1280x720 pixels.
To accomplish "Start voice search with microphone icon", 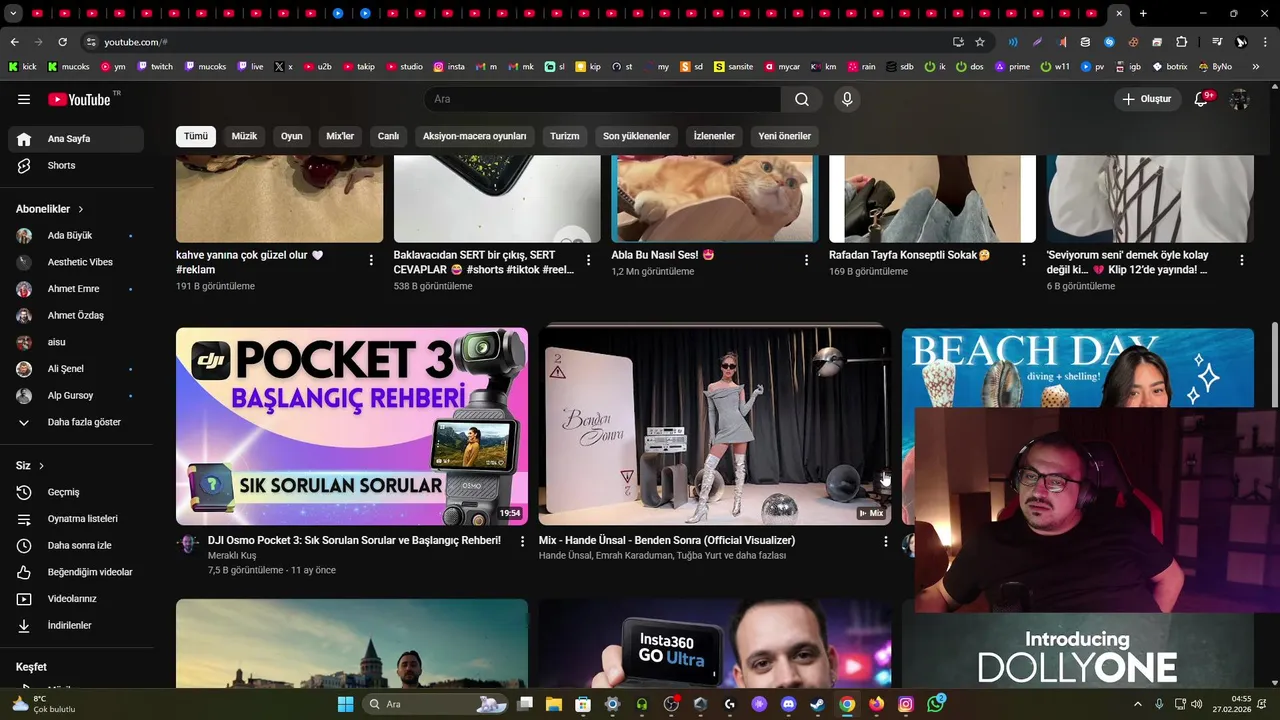I will tap(847, 99).
